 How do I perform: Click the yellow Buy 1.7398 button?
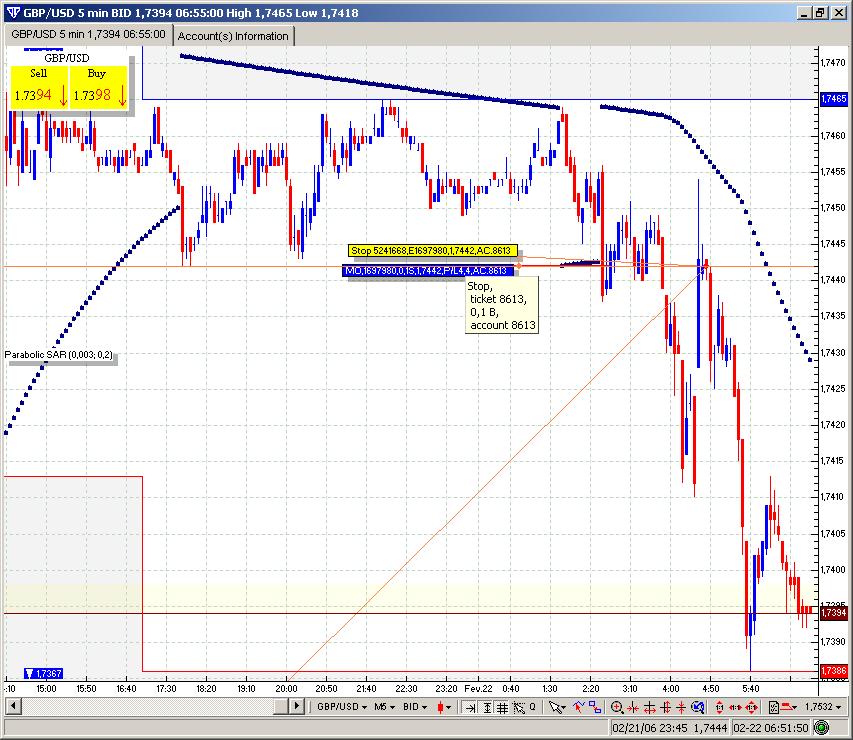(x=100, y=87)
